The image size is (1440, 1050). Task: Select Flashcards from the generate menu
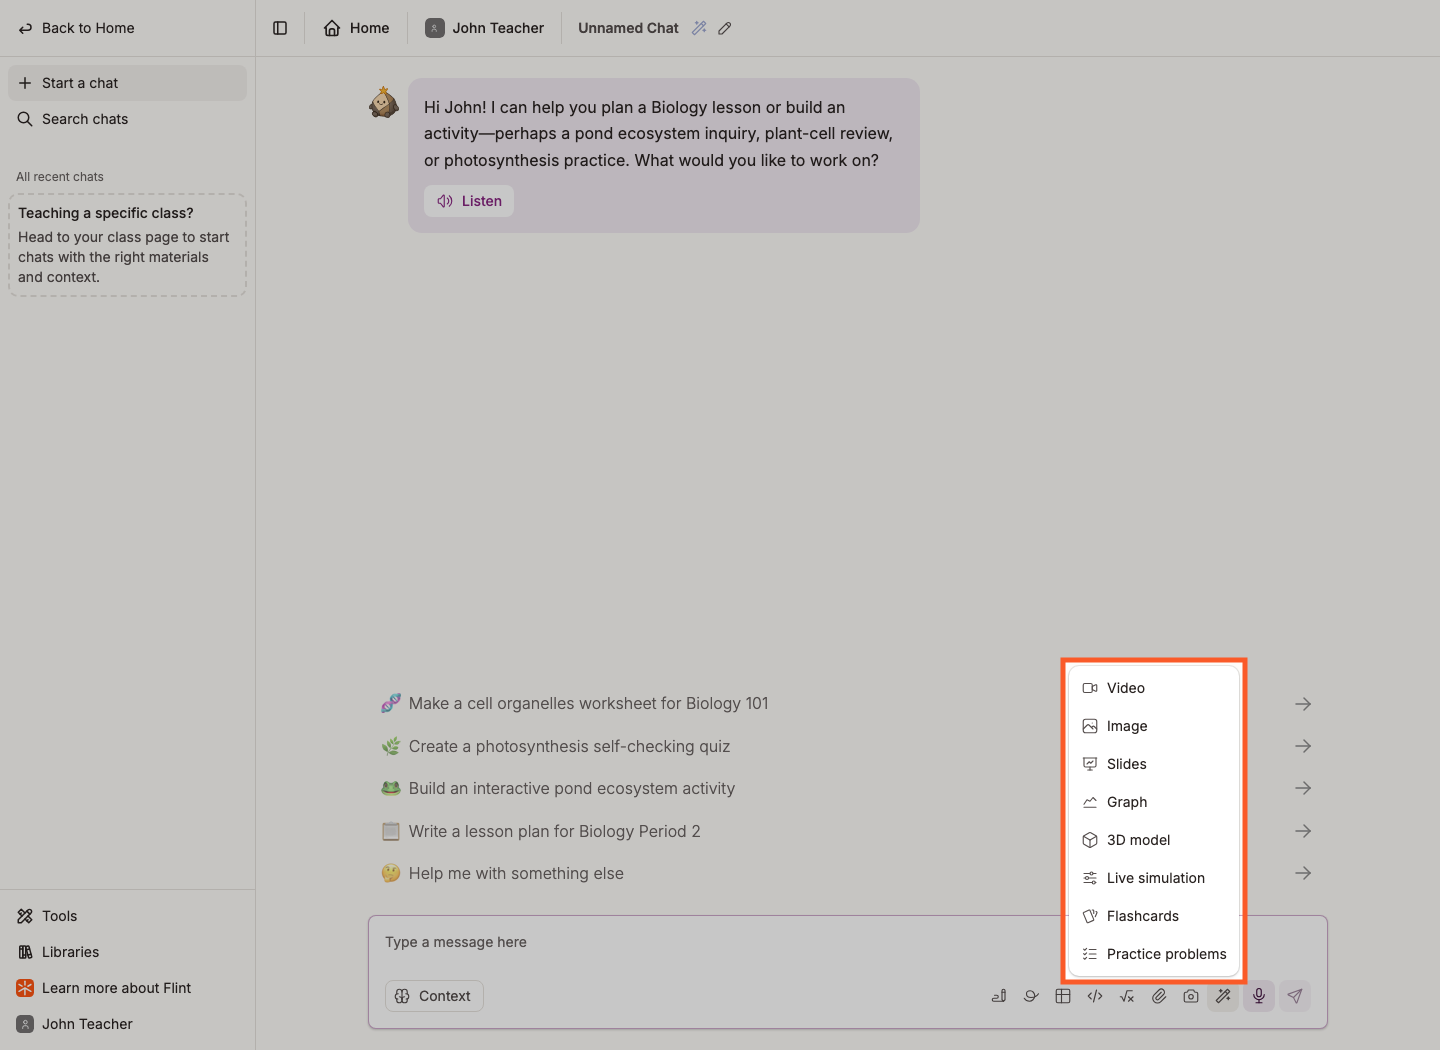tap(1154, 916)
